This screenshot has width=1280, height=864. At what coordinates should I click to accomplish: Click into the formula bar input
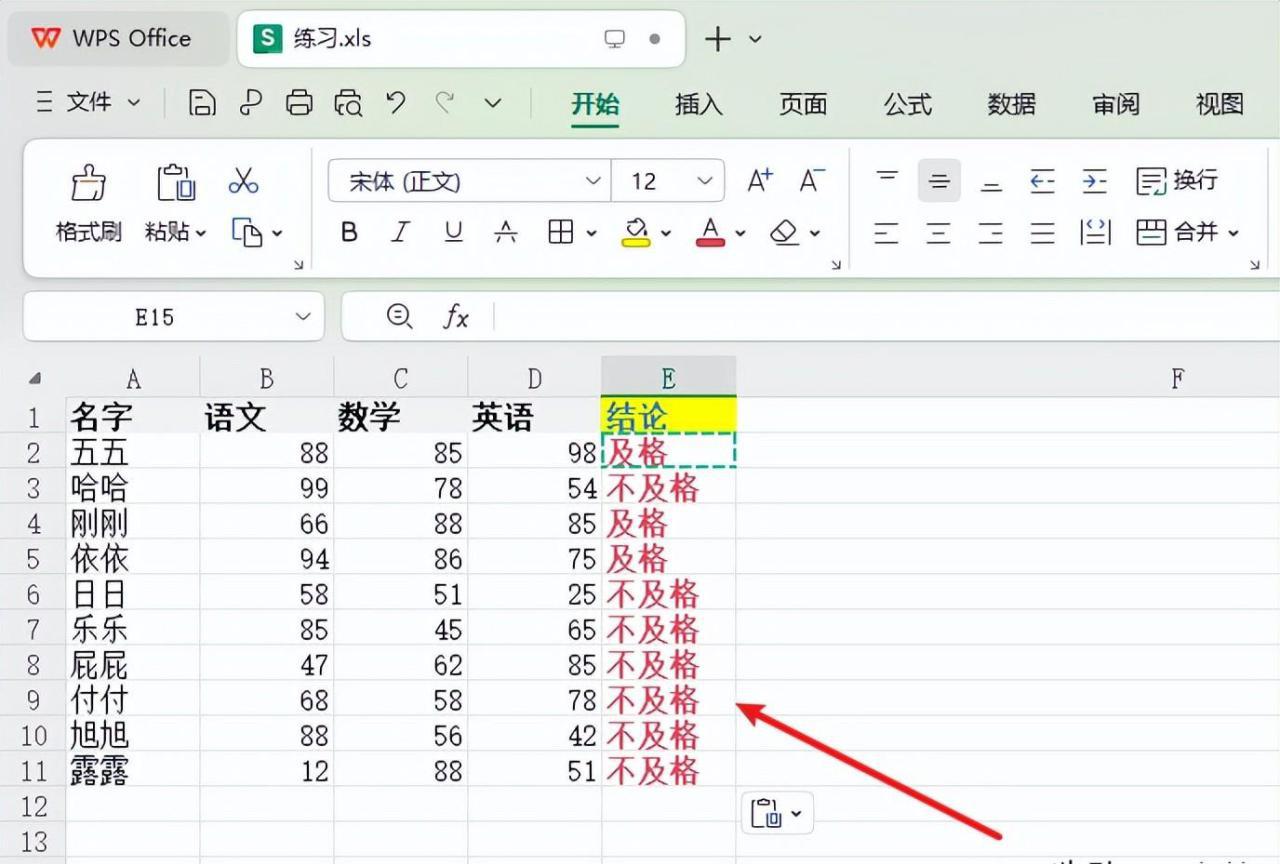pyautogui.click(x=888, y=317)
